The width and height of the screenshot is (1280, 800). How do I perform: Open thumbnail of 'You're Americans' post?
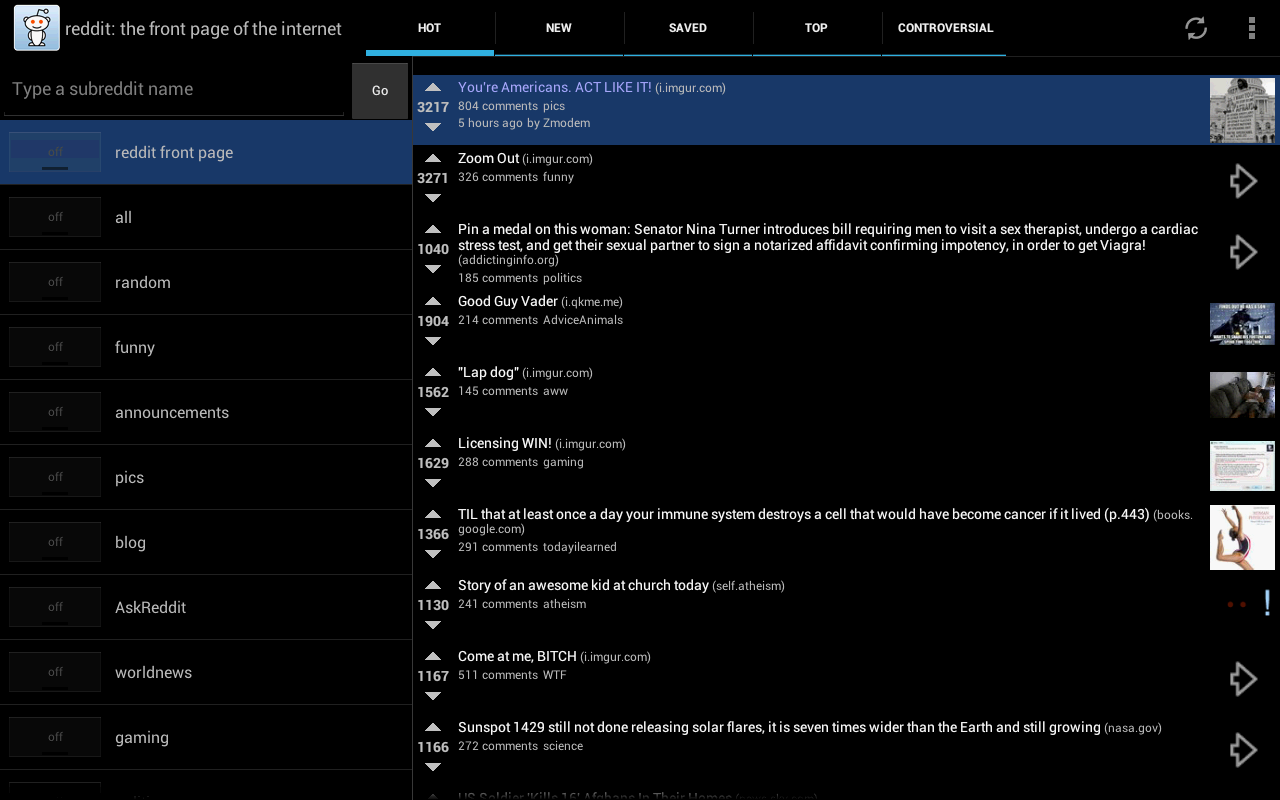1242,110
